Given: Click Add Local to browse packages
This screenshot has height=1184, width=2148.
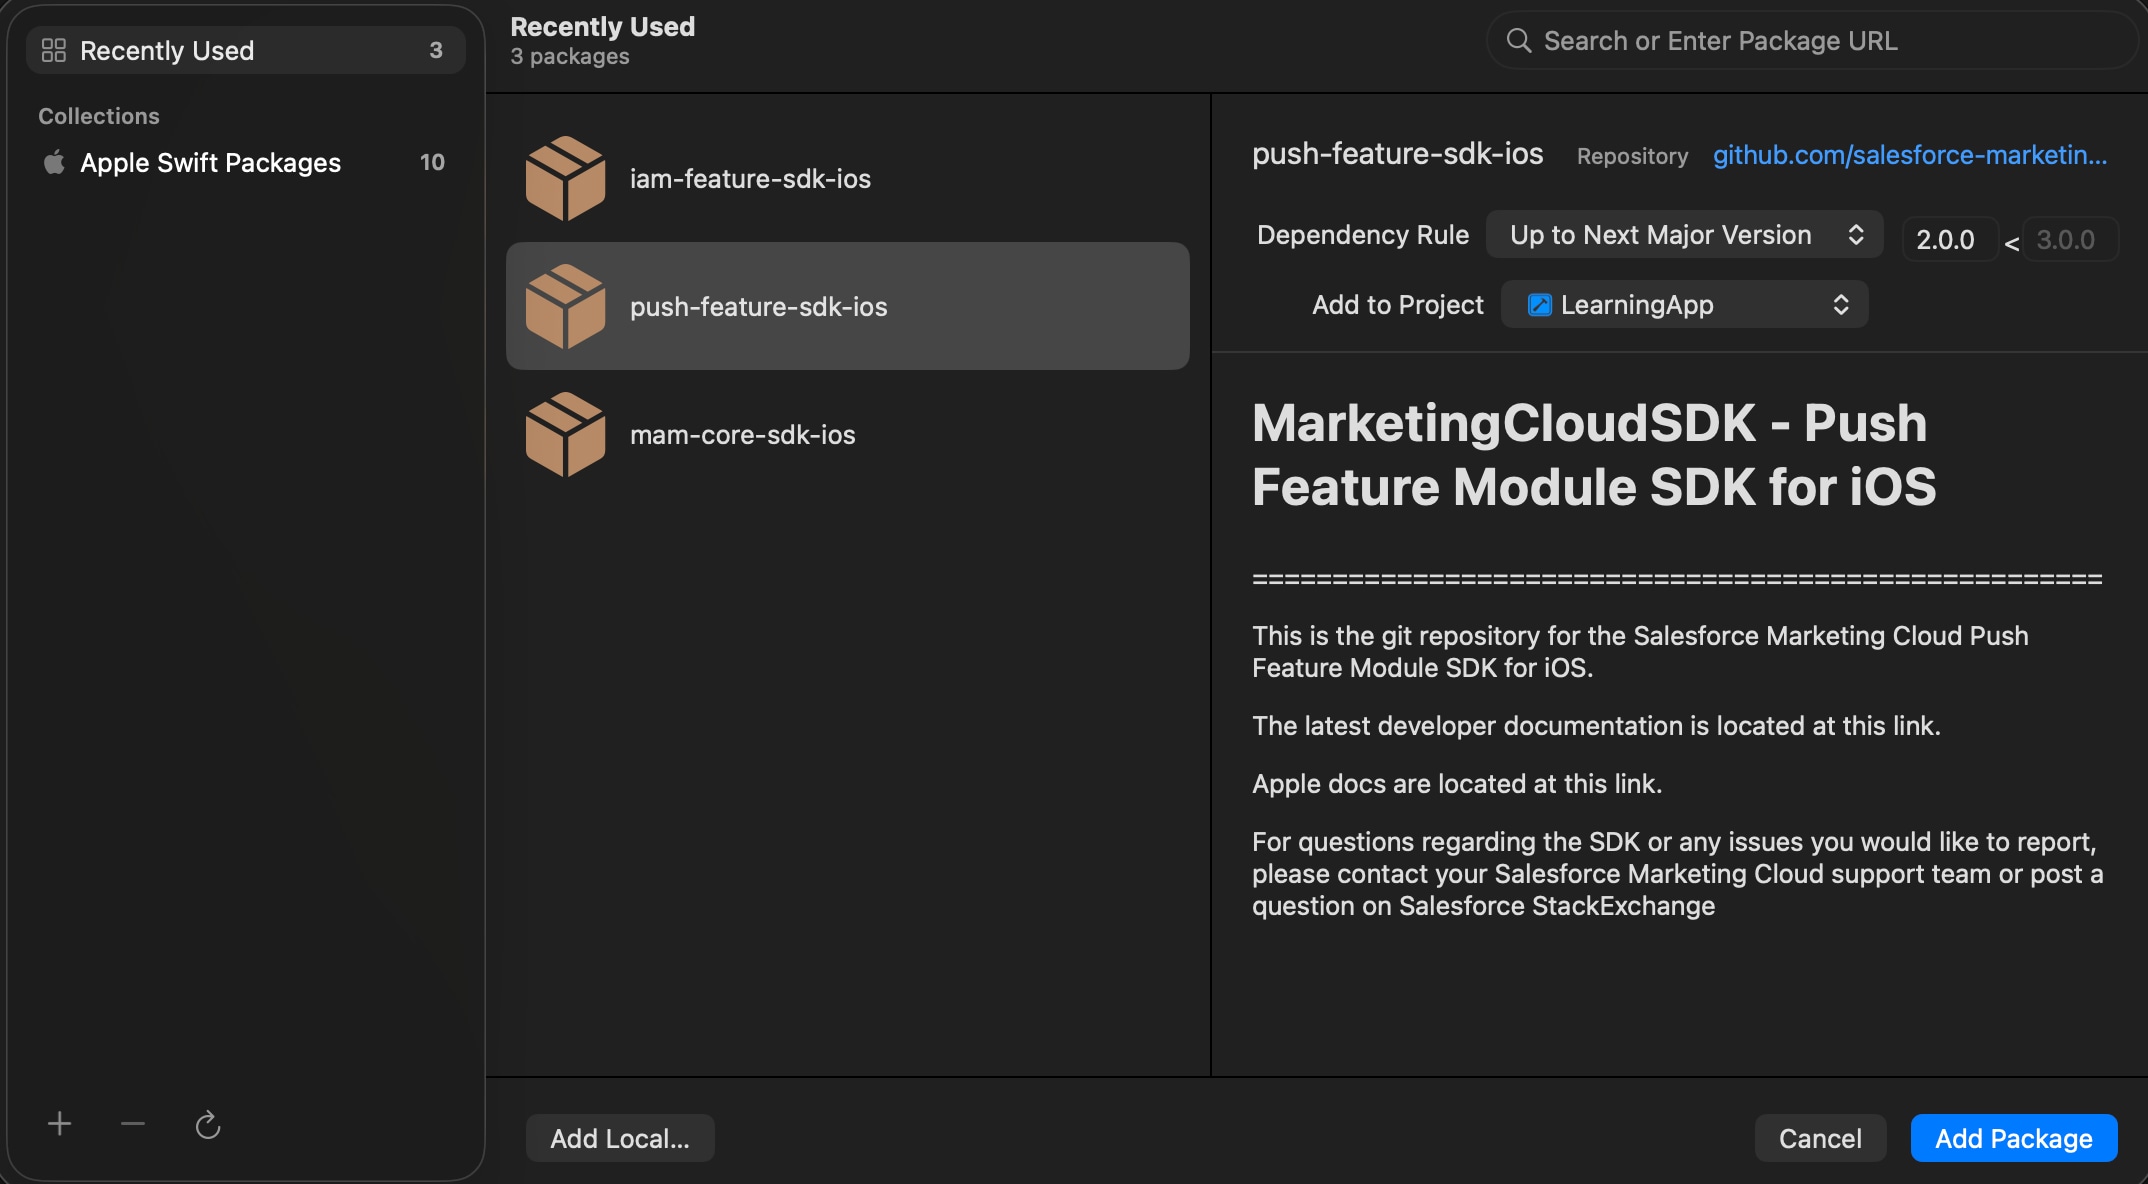Looking at the screenshot, I should coord(619,1137).
